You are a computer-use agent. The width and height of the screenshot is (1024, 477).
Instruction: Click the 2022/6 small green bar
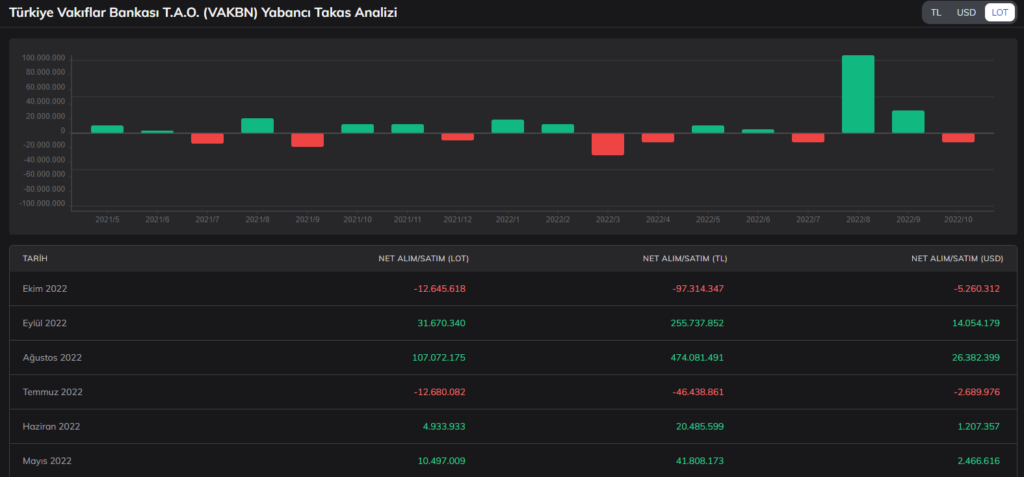(x=758, y=131)
